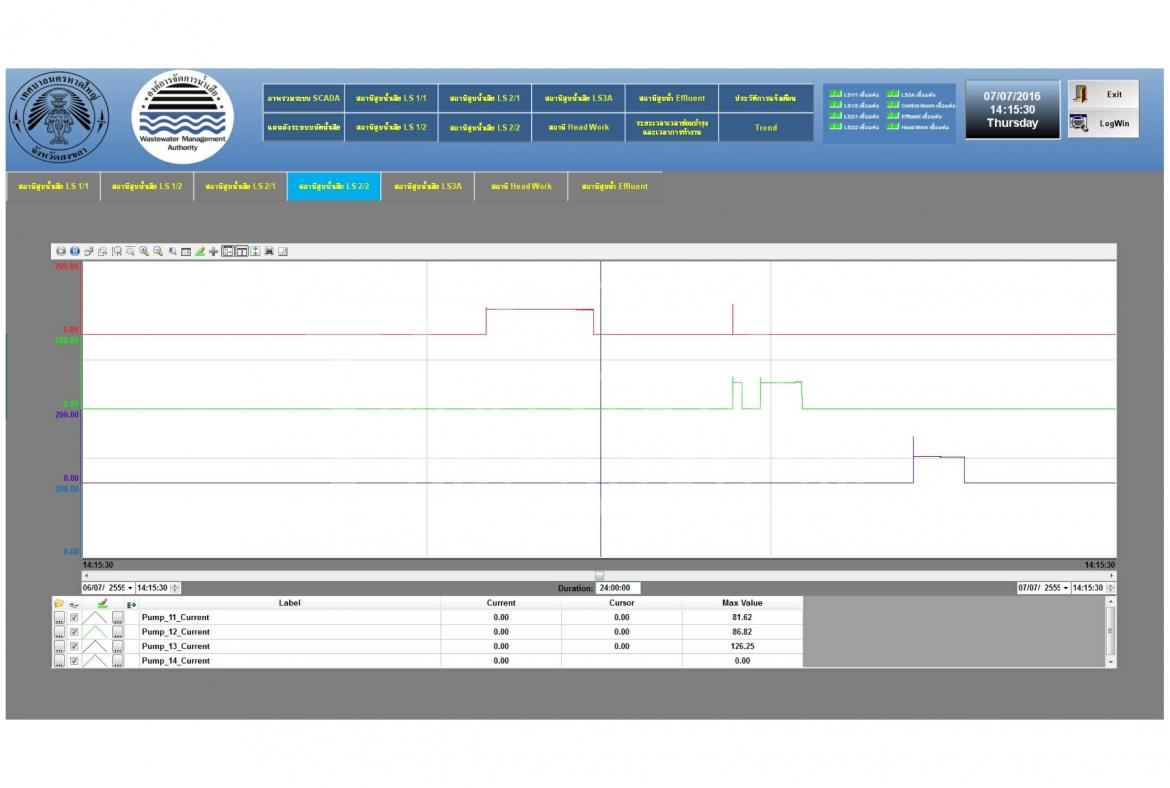Click the pause button in the trend toolbar

coord(74,251)
